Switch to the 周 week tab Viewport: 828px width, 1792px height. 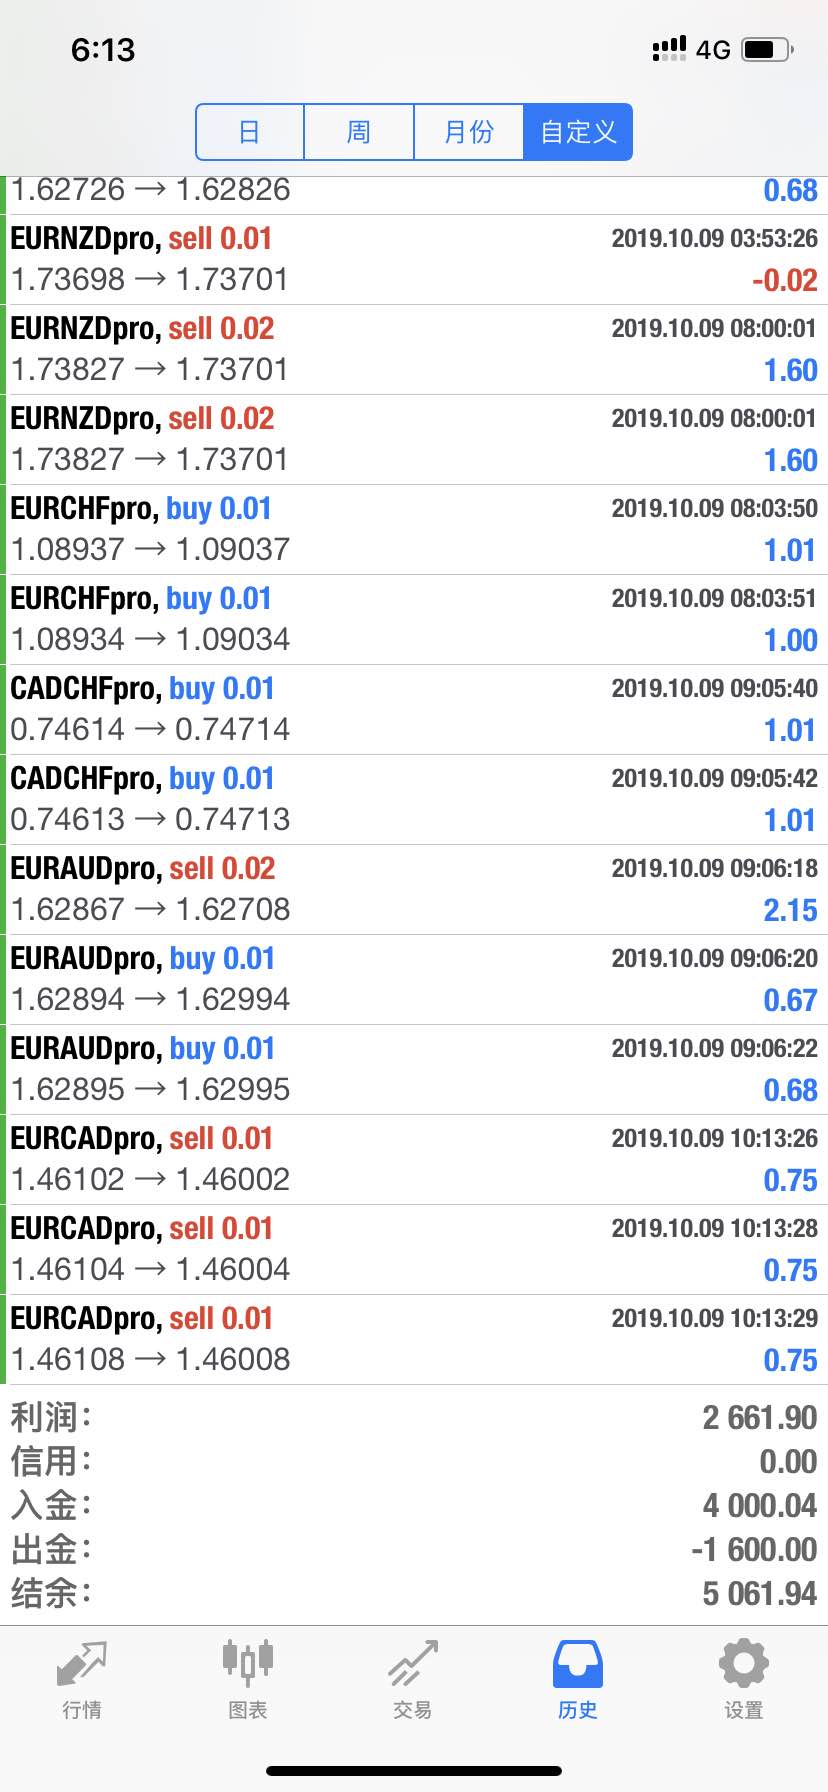pos(359,132)
